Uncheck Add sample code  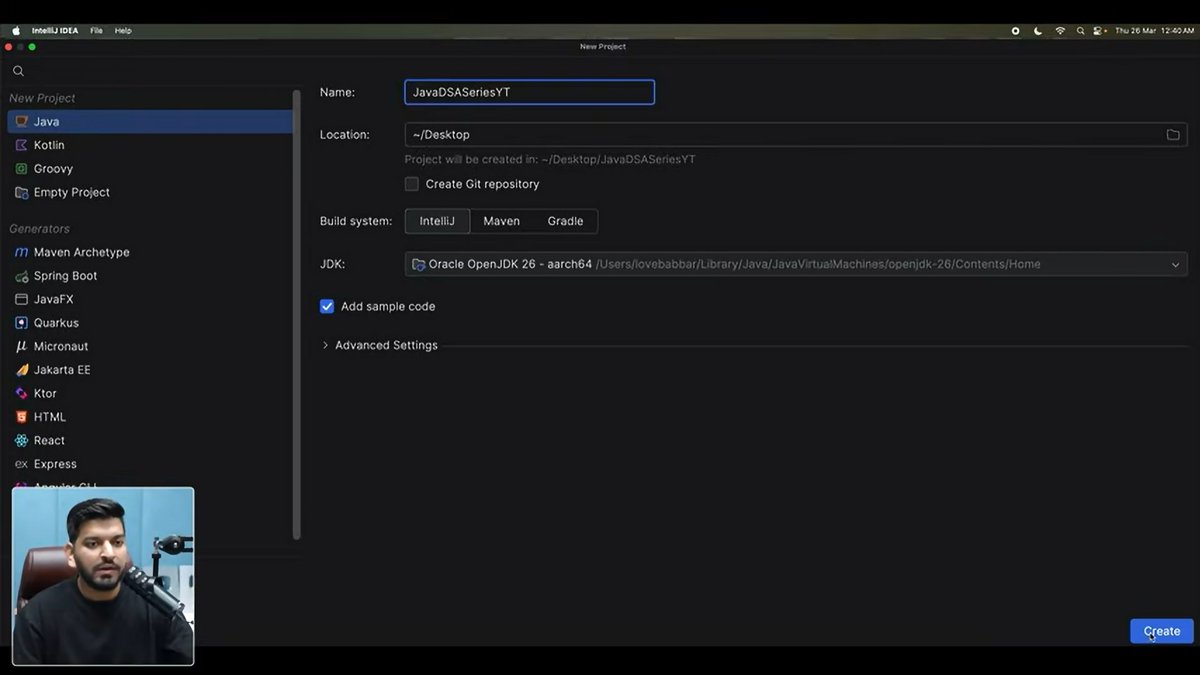(x=327, y=306)
